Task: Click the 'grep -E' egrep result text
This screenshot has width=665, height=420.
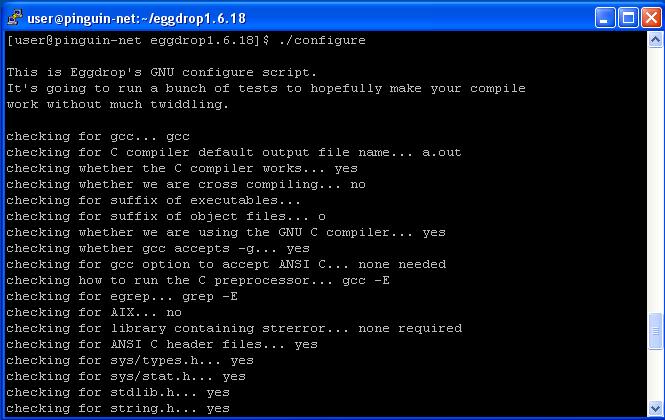Action: pos(210,297)
